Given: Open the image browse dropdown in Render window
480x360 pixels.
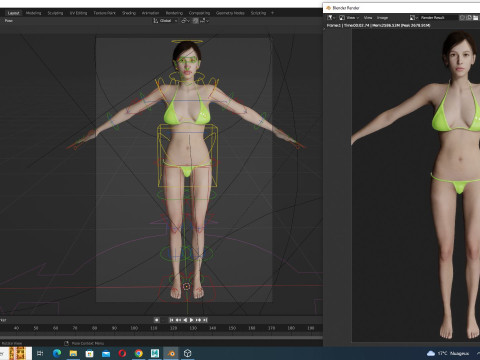Looking at the screenshot, I should pyautogui.click(x=414, y=18).
